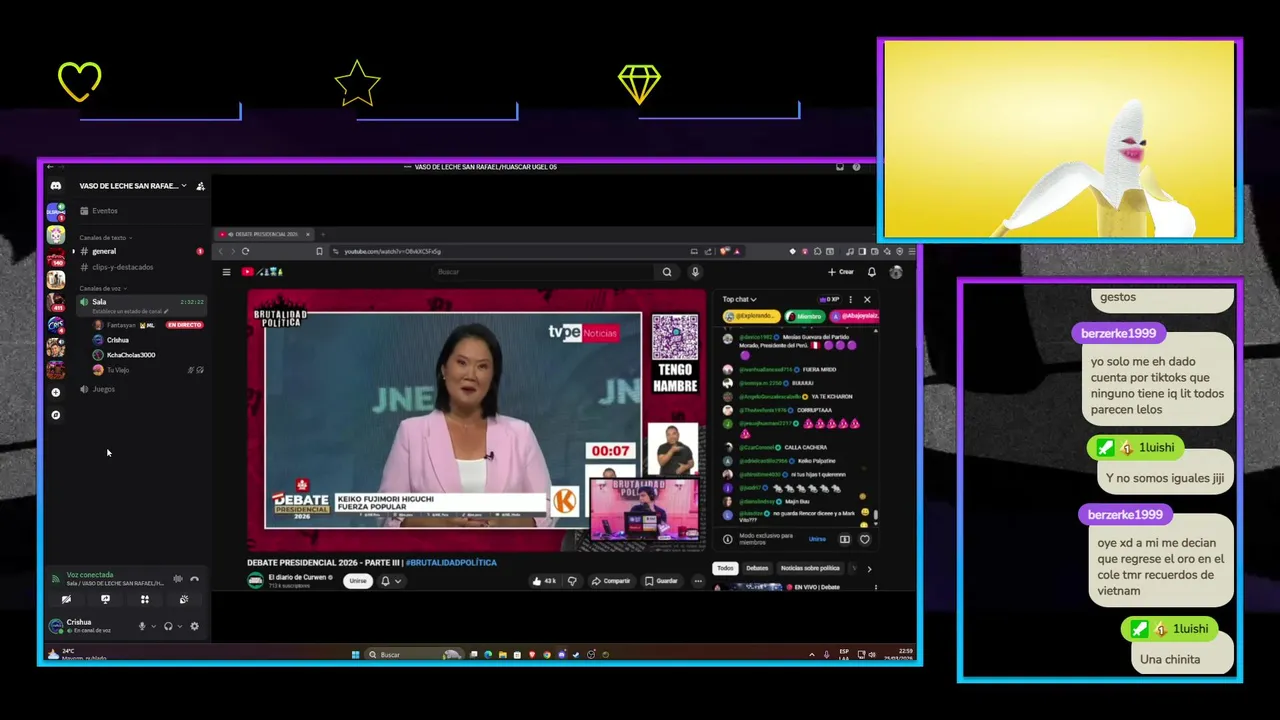1280x720 pixels.
Task: Open live chat three-dot options
Action: tap(851, 299)
